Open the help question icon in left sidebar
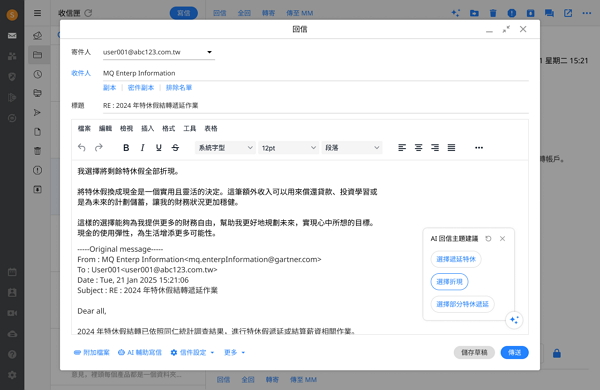 click(12, 354)
